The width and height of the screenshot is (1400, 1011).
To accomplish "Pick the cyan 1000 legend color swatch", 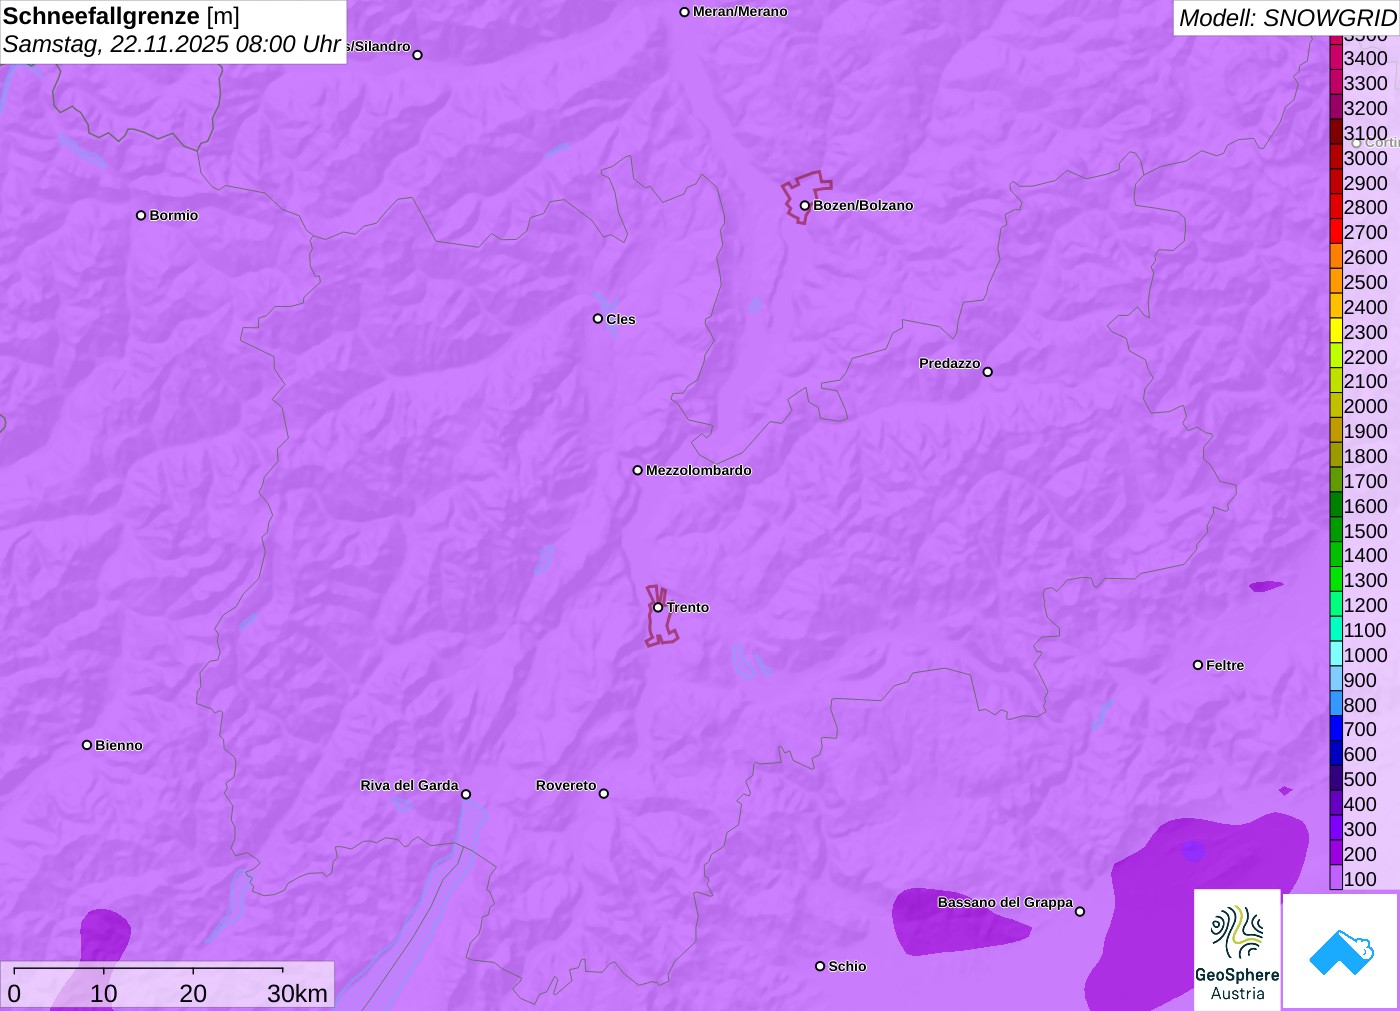I will tap(1336, 655).
